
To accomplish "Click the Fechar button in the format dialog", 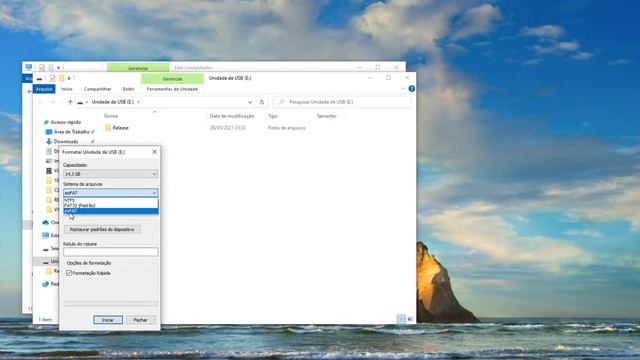I will (x=140, y=320).
